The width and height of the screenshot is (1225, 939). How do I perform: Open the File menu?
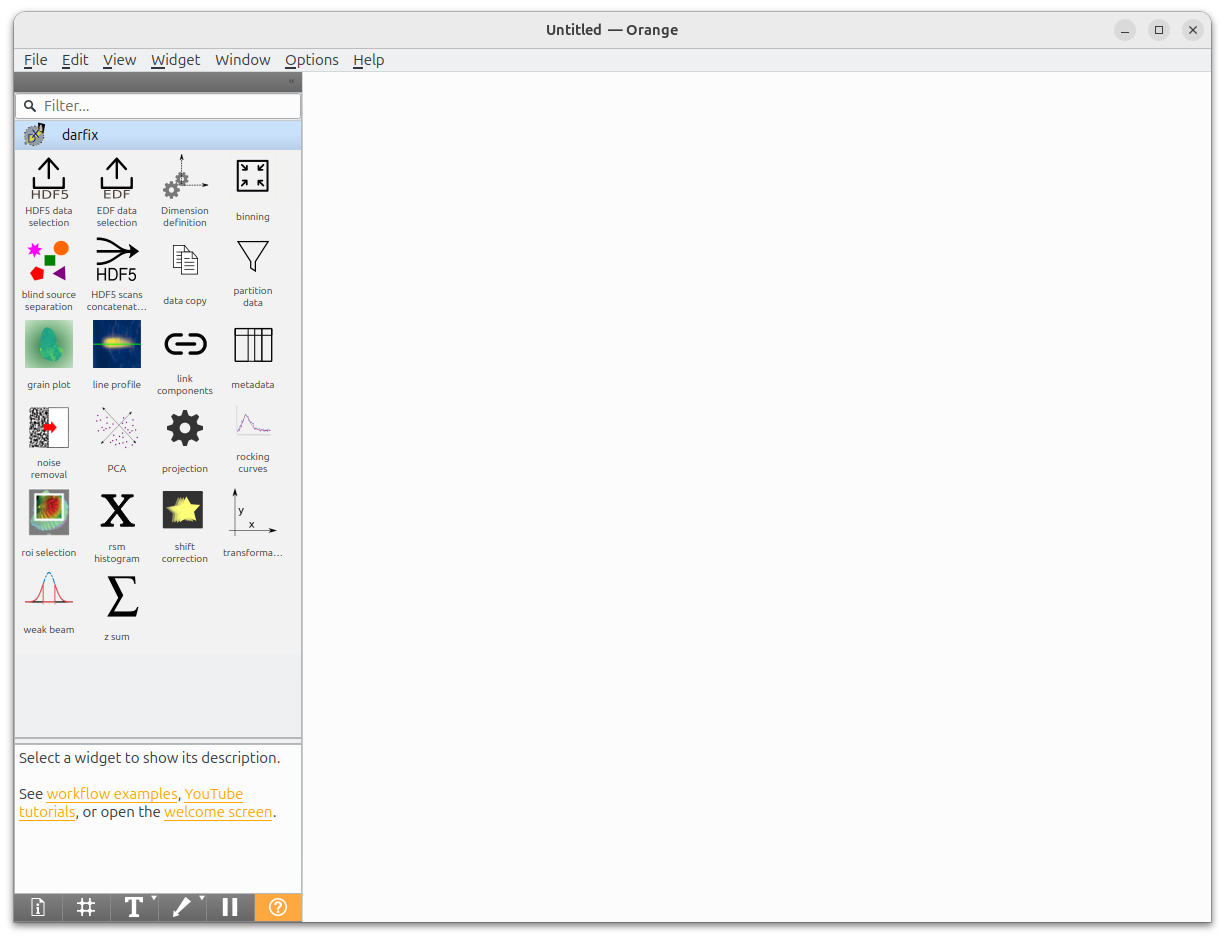(35, 60)
